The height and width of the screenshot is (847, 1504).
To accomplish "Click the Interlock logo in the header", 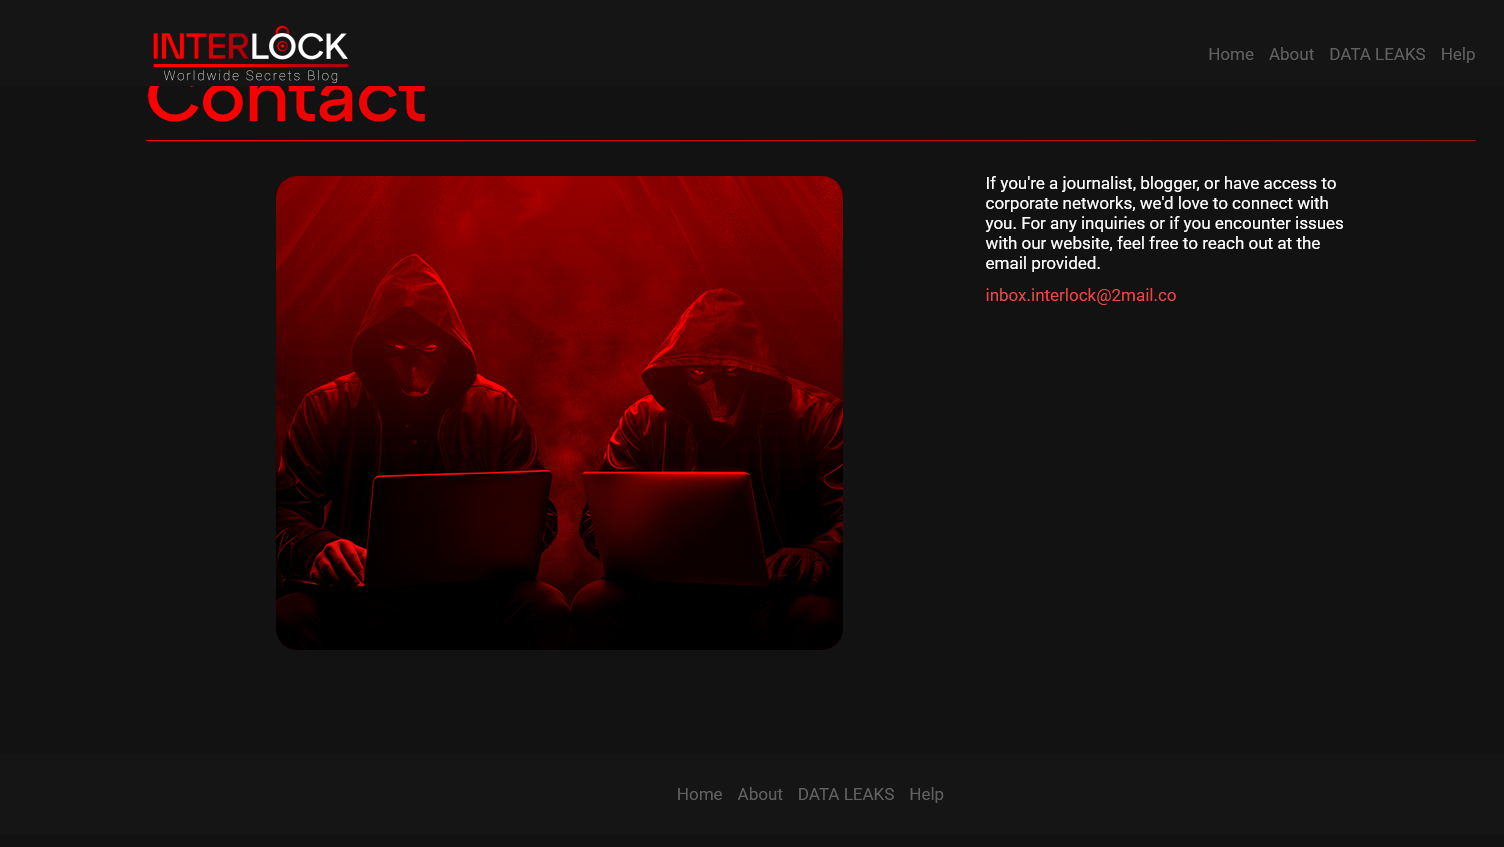I will pyautogui.click(x=250, y=54).
